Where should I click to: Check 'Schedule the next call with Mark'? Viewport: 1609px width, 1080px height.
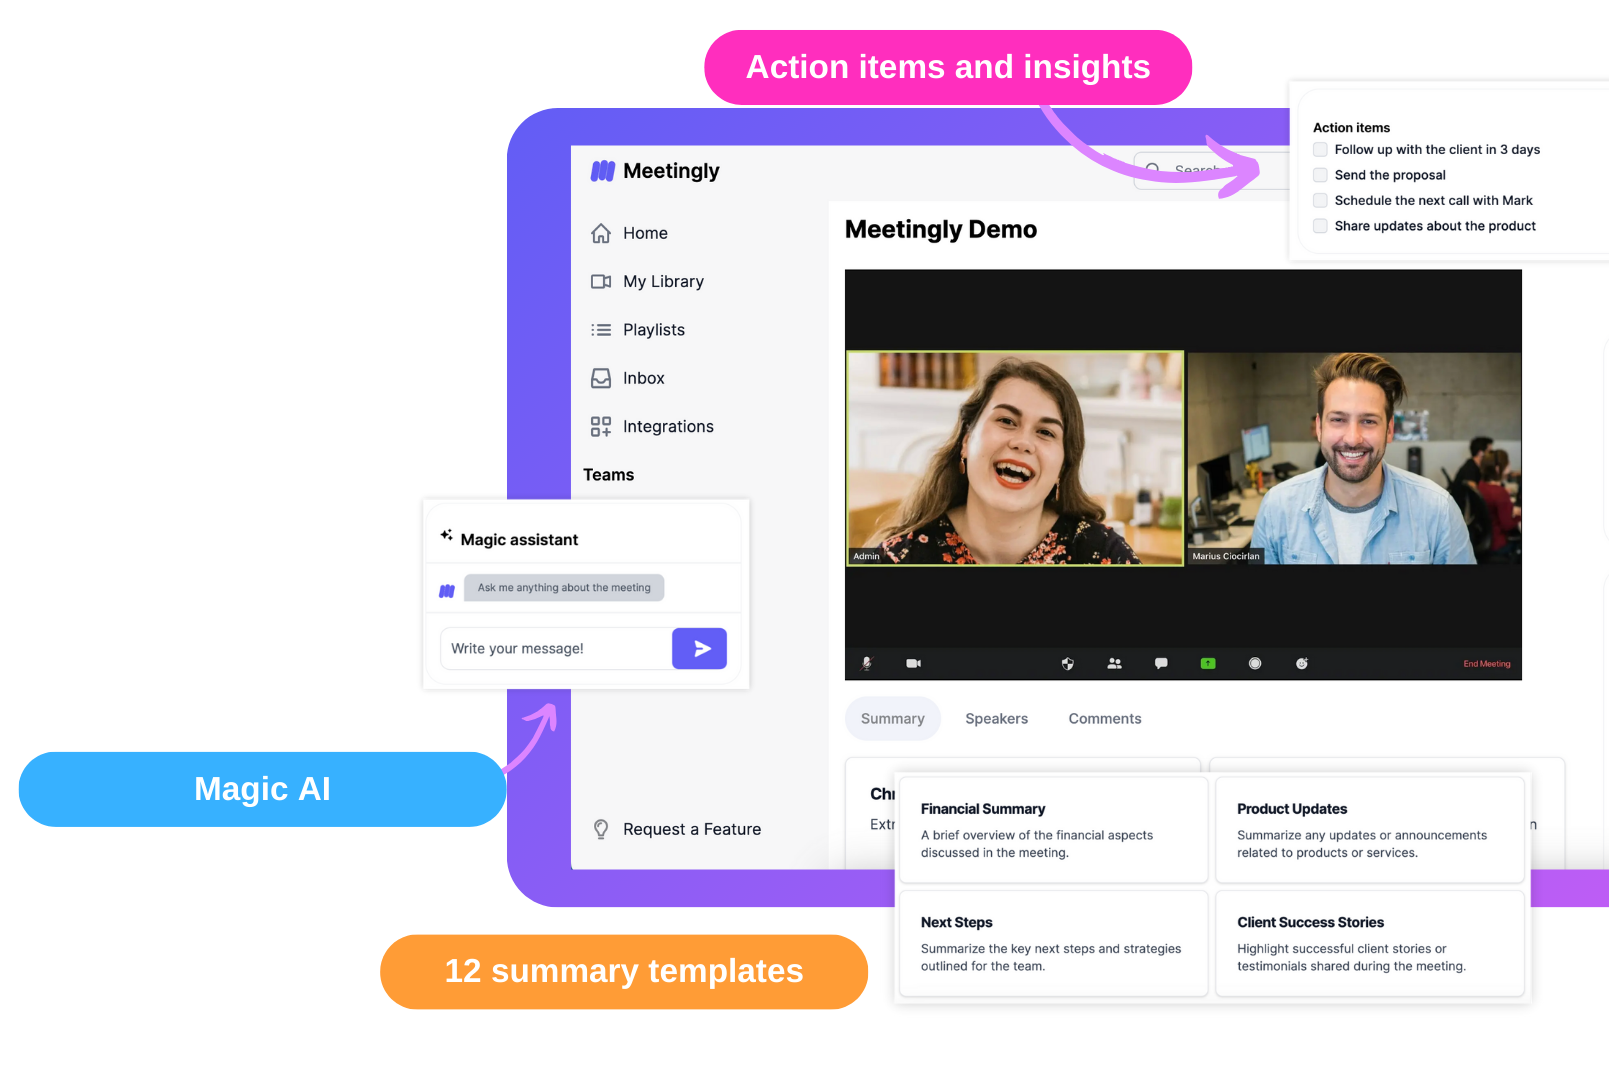tap(1320, 201)
